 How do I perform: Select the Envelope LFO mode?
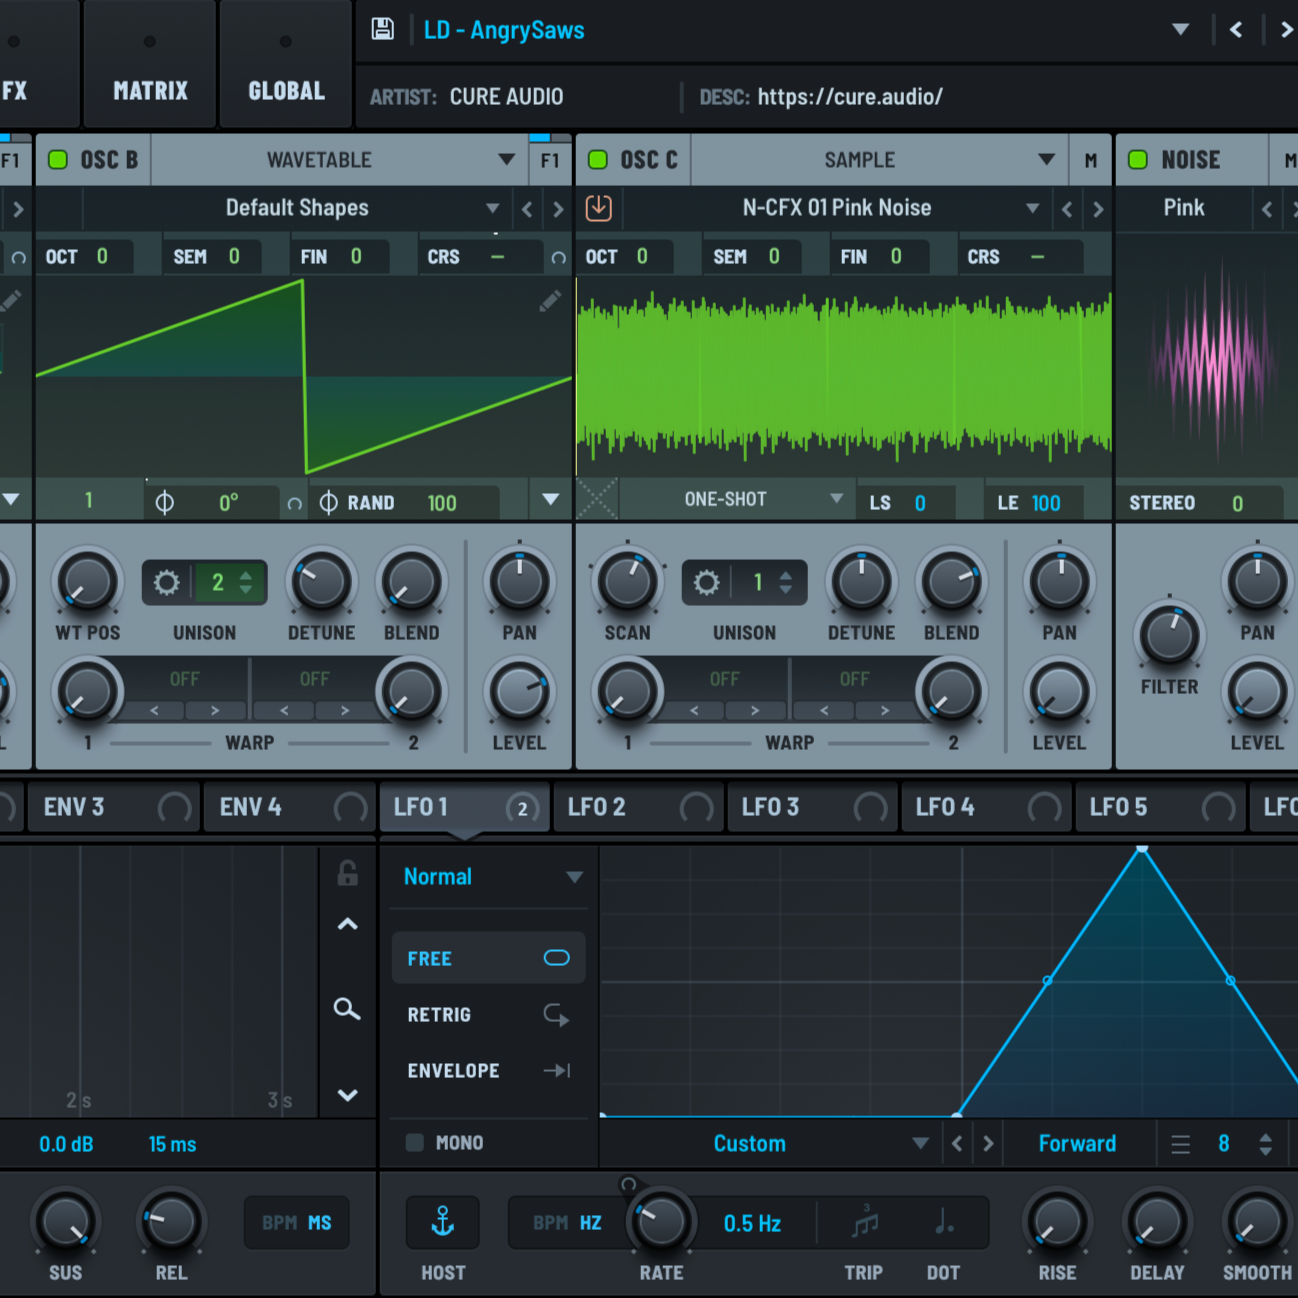pyautogui.click(x=453, y=1071)
